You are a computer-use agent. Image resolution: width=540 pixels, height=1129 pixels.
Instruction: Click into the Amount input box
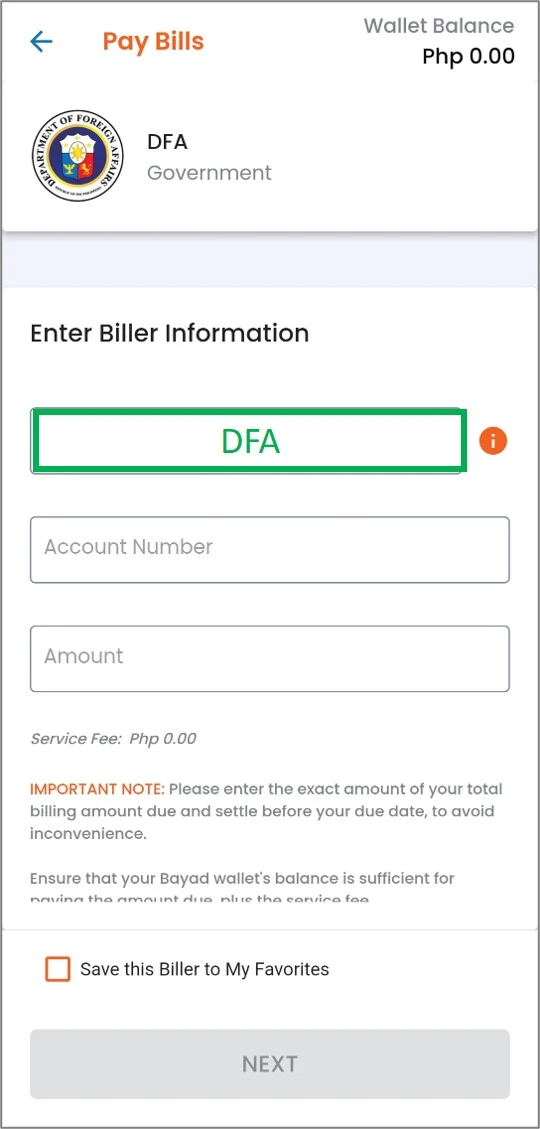(x=270, y=659)
